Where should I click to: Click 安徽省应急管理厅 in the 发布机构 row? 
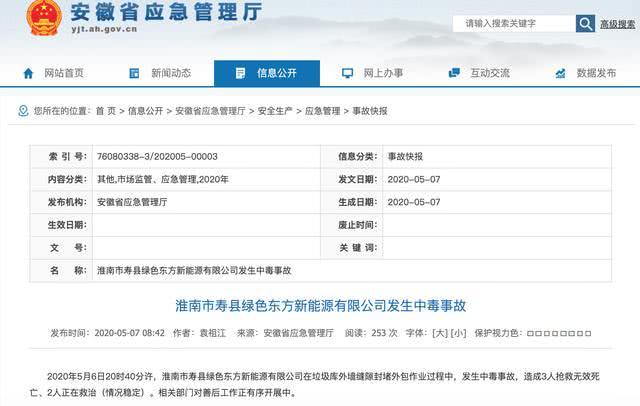point(132,202)
